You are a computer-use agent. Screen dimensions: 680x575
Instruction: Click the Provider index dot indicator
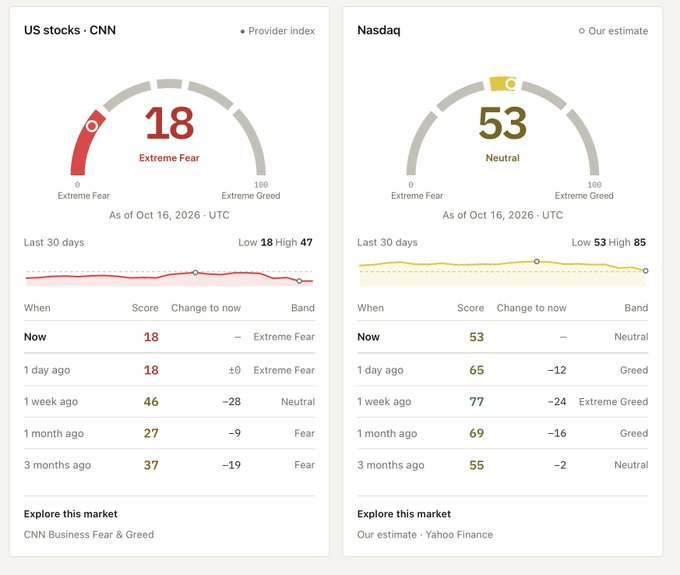[242, 31]
